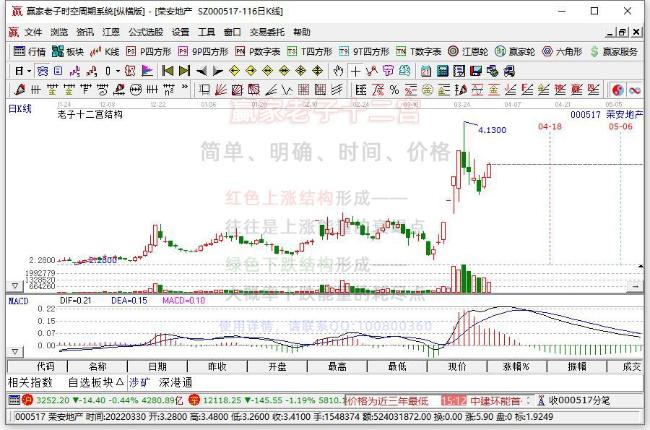
Task: Sort by the 涨幅% column header
Action: click(517, 367)
